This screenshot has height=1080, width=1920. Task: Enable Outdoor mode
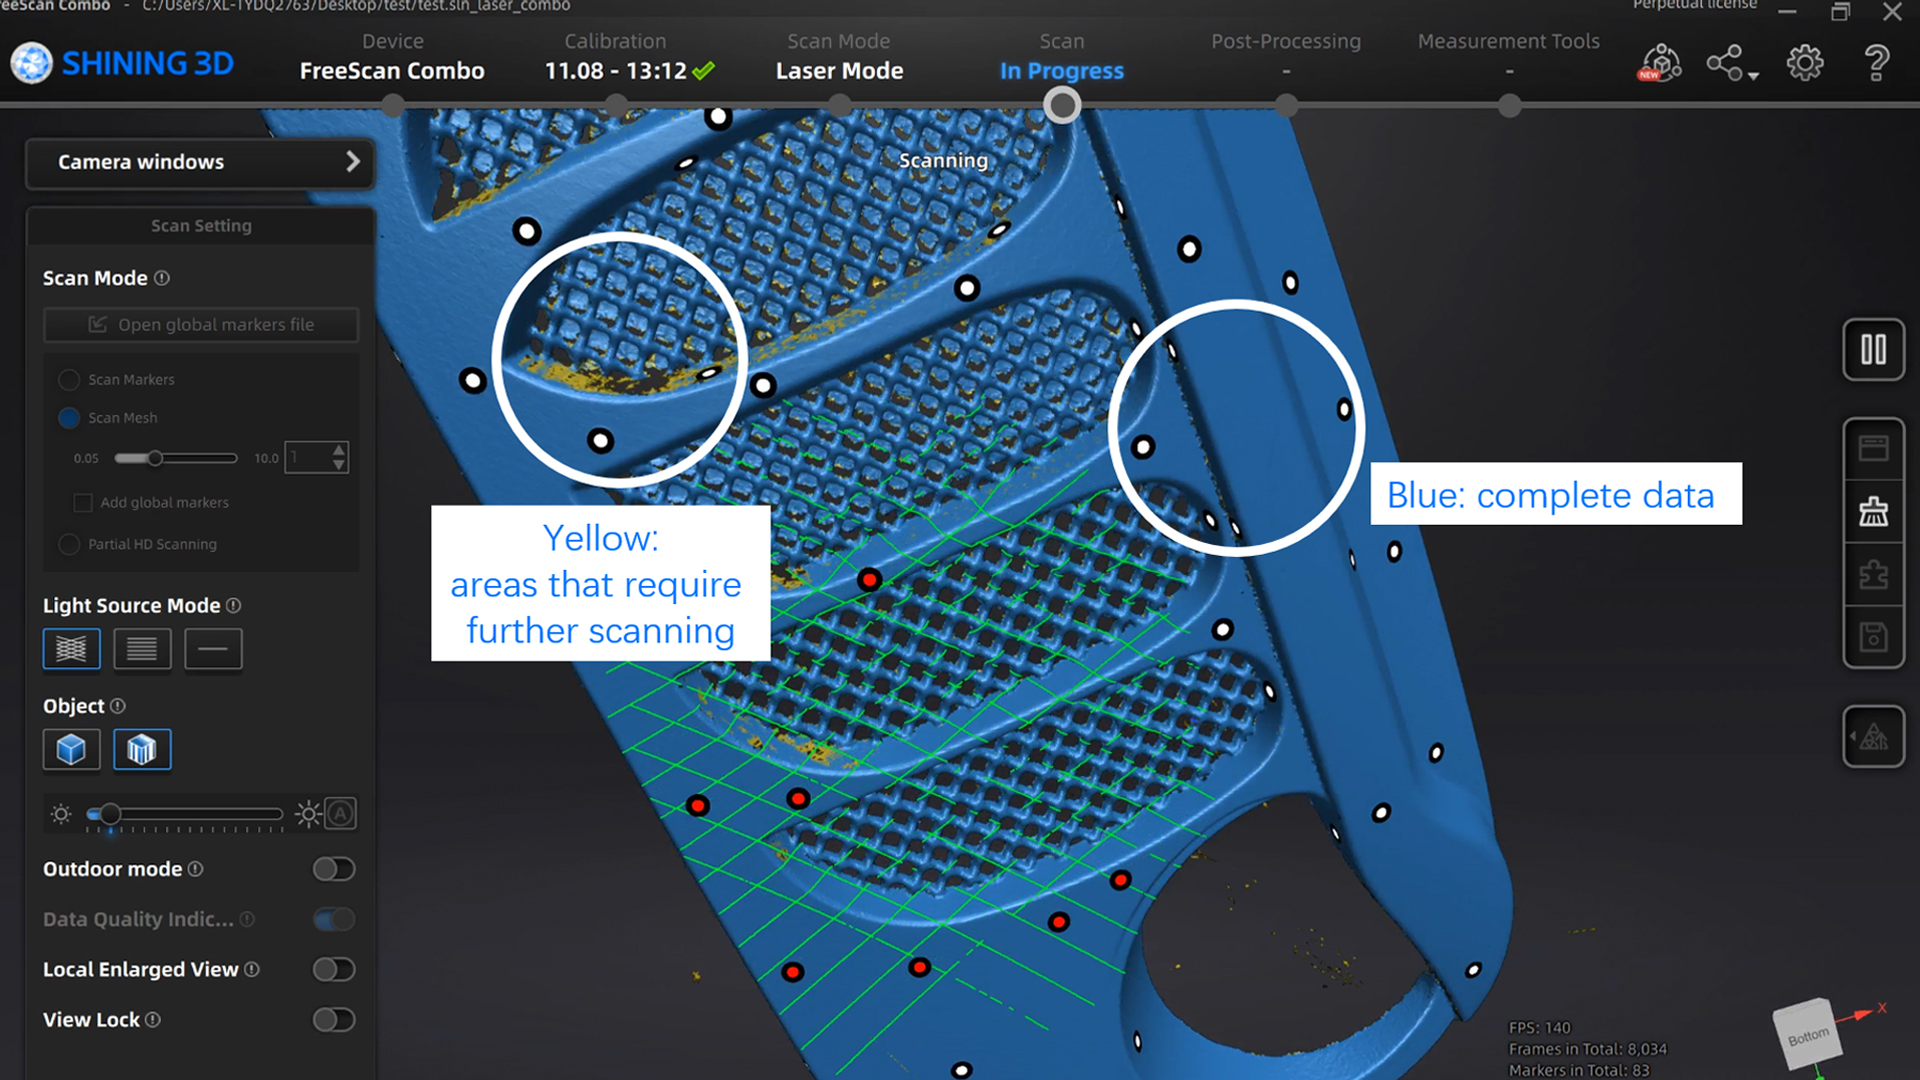tap(334, 869)
